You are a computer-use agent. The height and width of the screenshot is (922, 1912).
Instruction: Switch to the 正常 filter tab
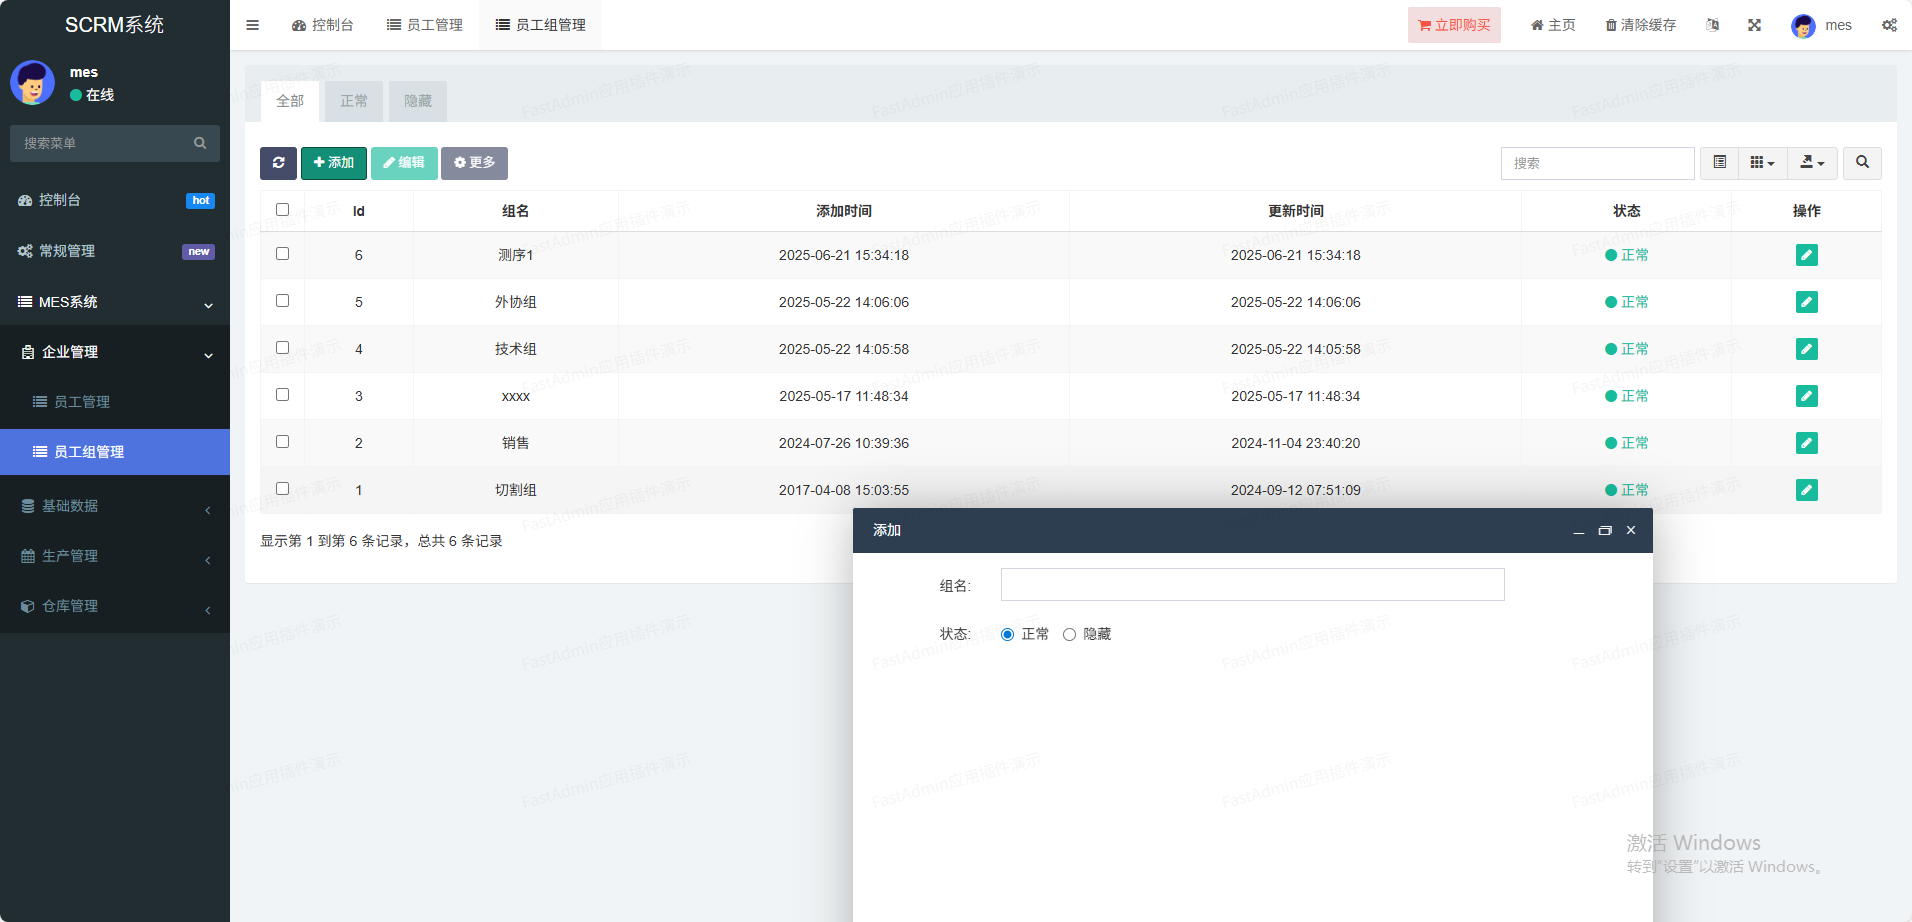coord(354,101)
